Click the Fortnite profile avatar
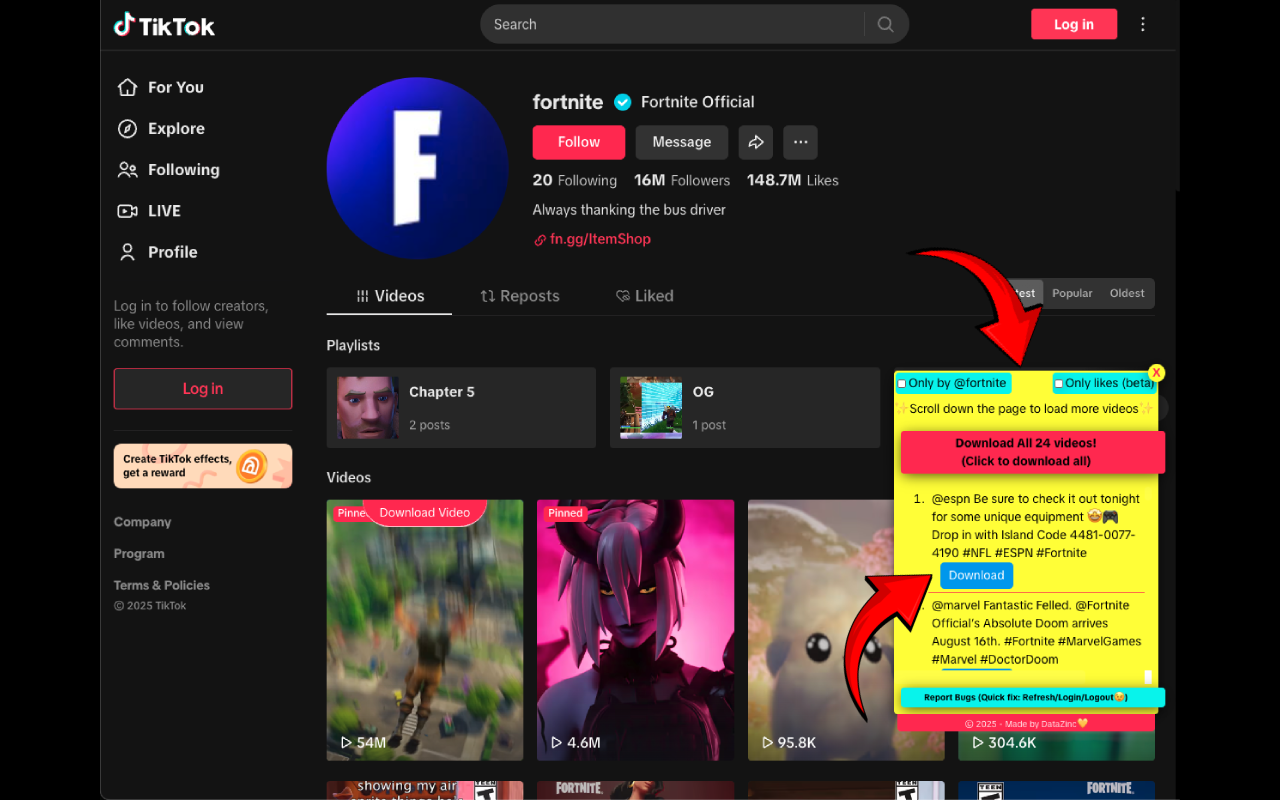 pyautogui.click(x=416, y=167)
